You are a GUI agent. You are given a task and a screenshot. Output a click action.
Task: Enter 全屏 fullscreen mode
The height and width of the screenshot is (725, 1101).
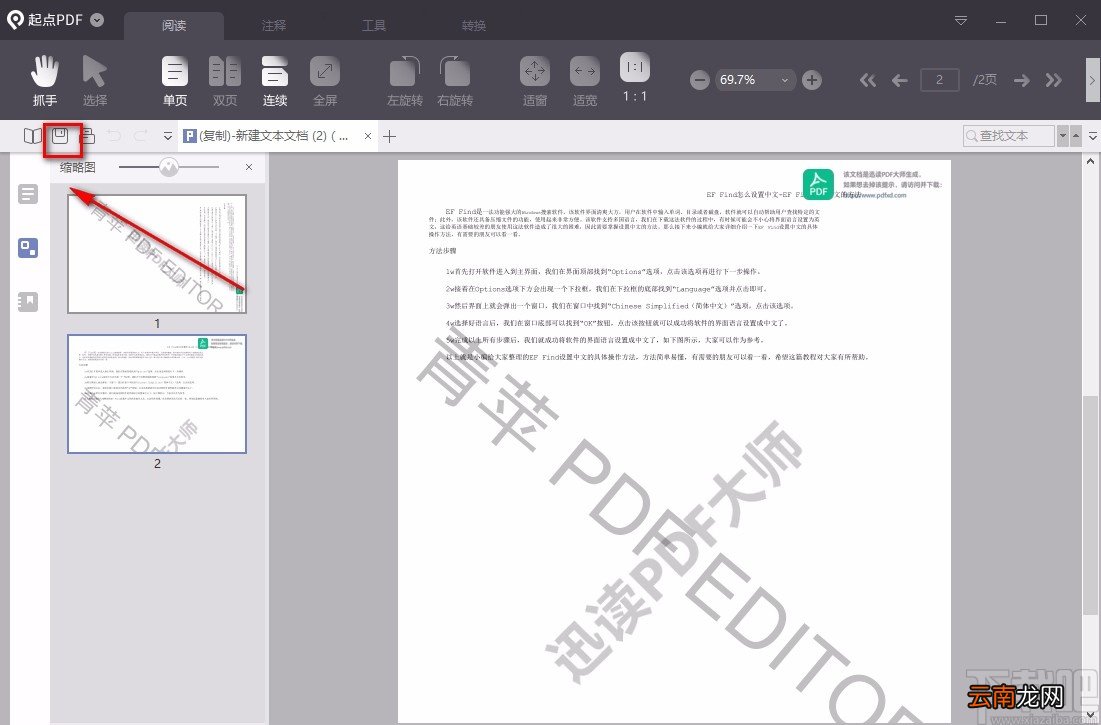pyautogui.click(x=324, y=80)
